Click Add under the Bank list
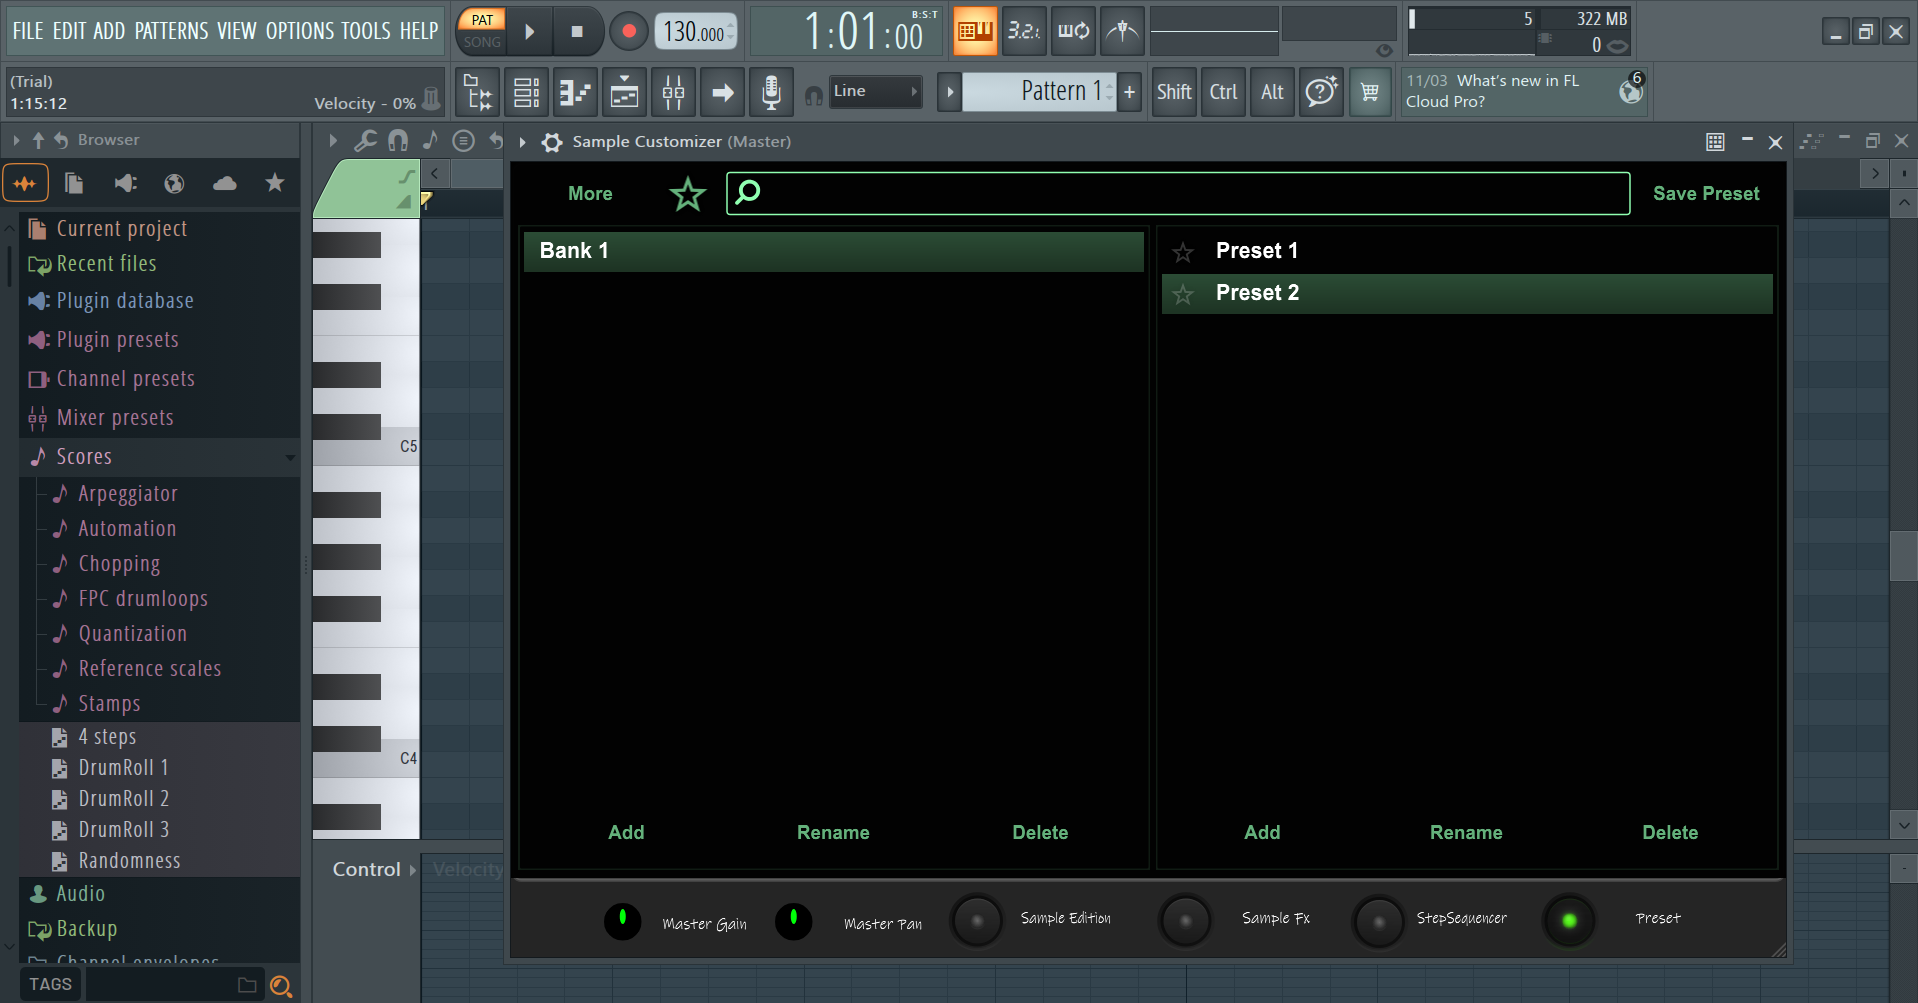Screen dimensions: 1918x1003 pos(626,832)
